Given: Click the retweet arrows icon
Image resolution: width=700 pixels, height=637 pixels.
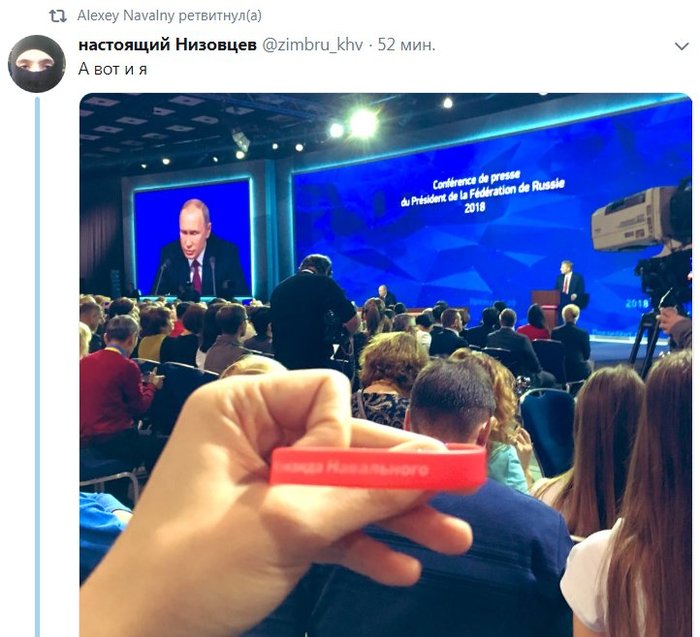Looking at the screenshot, I should tap(58, 16).
